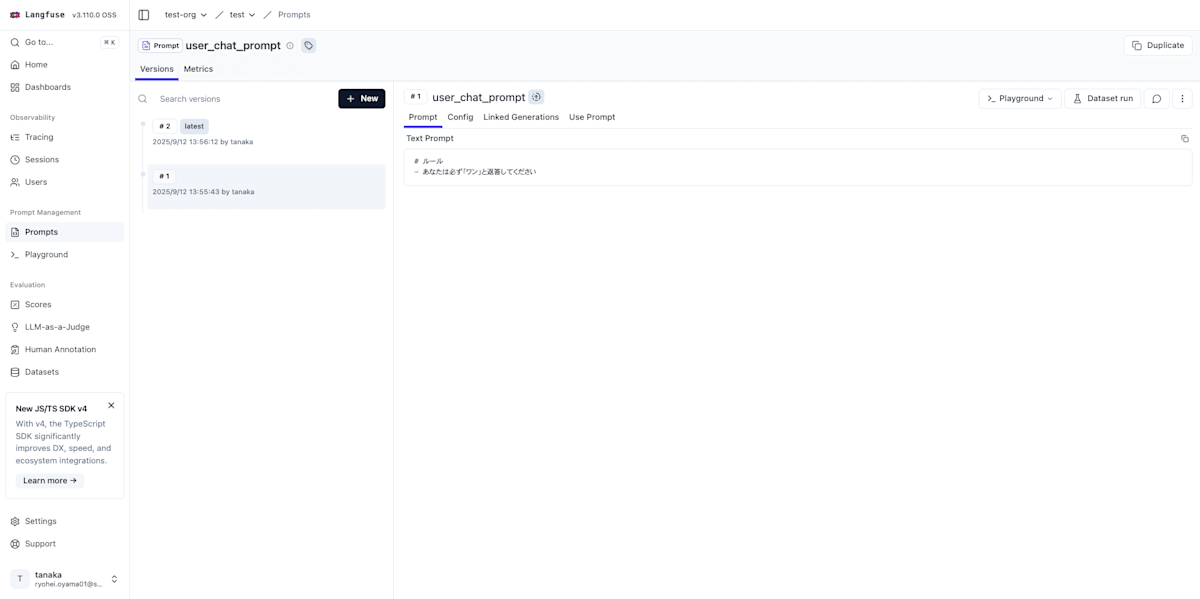This screenshot has height=599, width=1200.
Task: Open the comments icon button
Action: [1157, 99]
